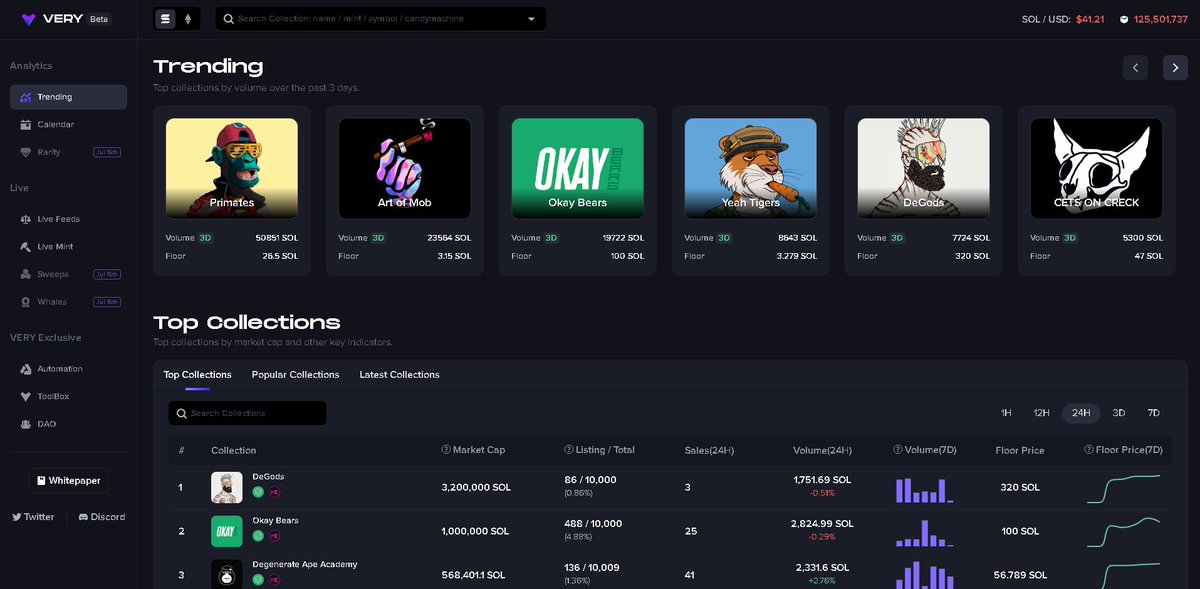Sort by the Floor Price column header

(1020, 450)
